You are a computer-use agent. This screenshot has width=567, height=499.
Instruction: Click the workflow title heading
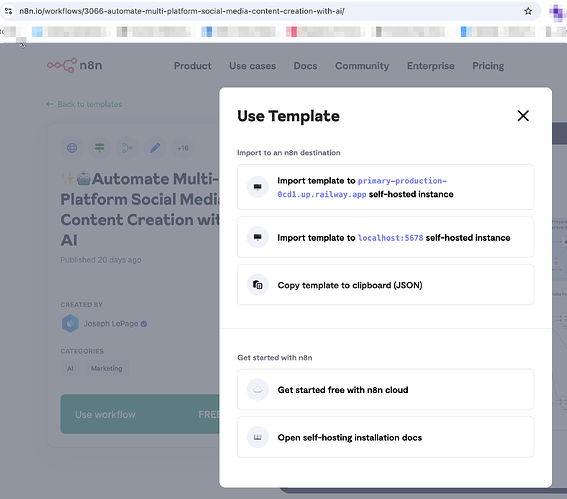click(x=140, y=209)
